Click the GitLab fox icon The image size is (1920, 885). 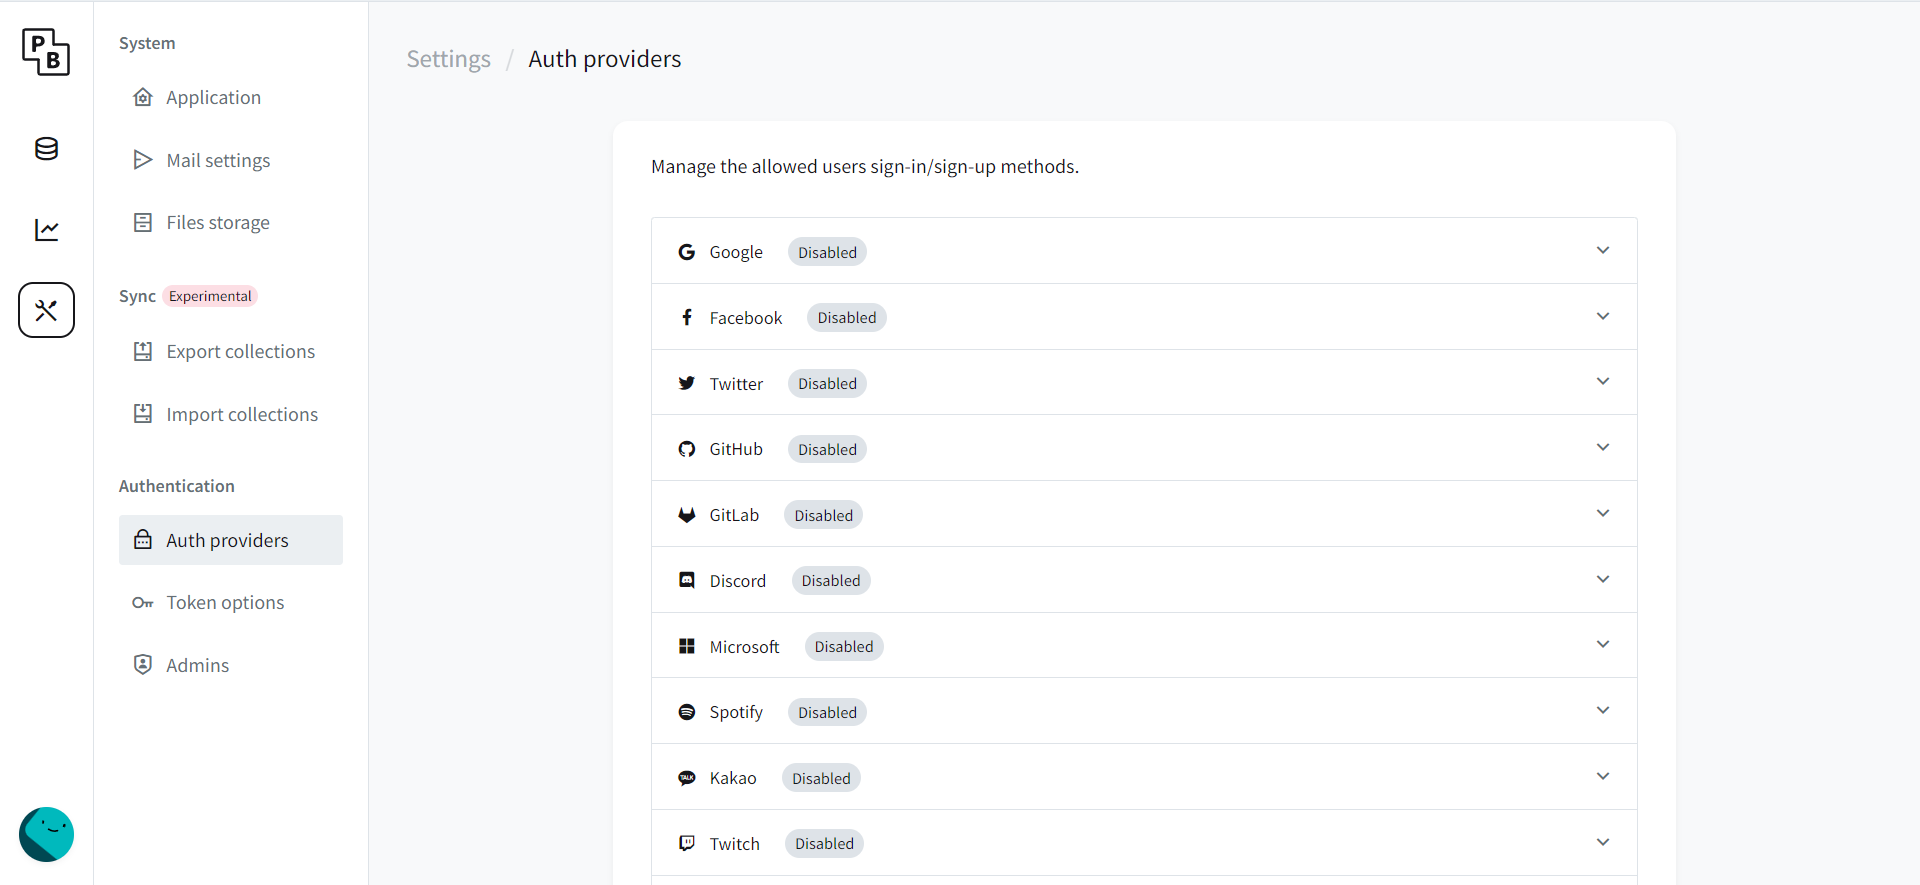pos(686,515)
